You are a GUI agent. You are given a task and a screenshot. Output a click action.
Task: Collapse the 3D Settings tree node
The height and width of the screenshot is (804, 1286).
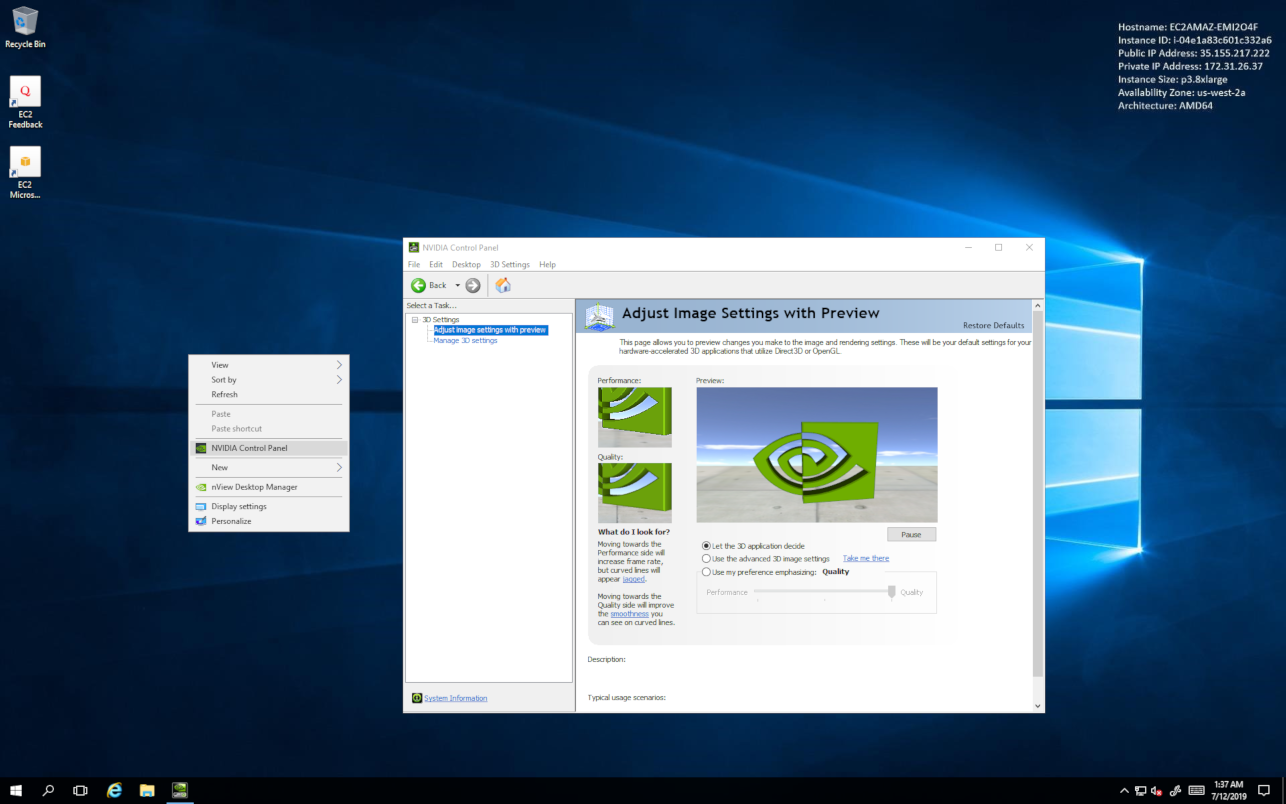tap(414, 318)
